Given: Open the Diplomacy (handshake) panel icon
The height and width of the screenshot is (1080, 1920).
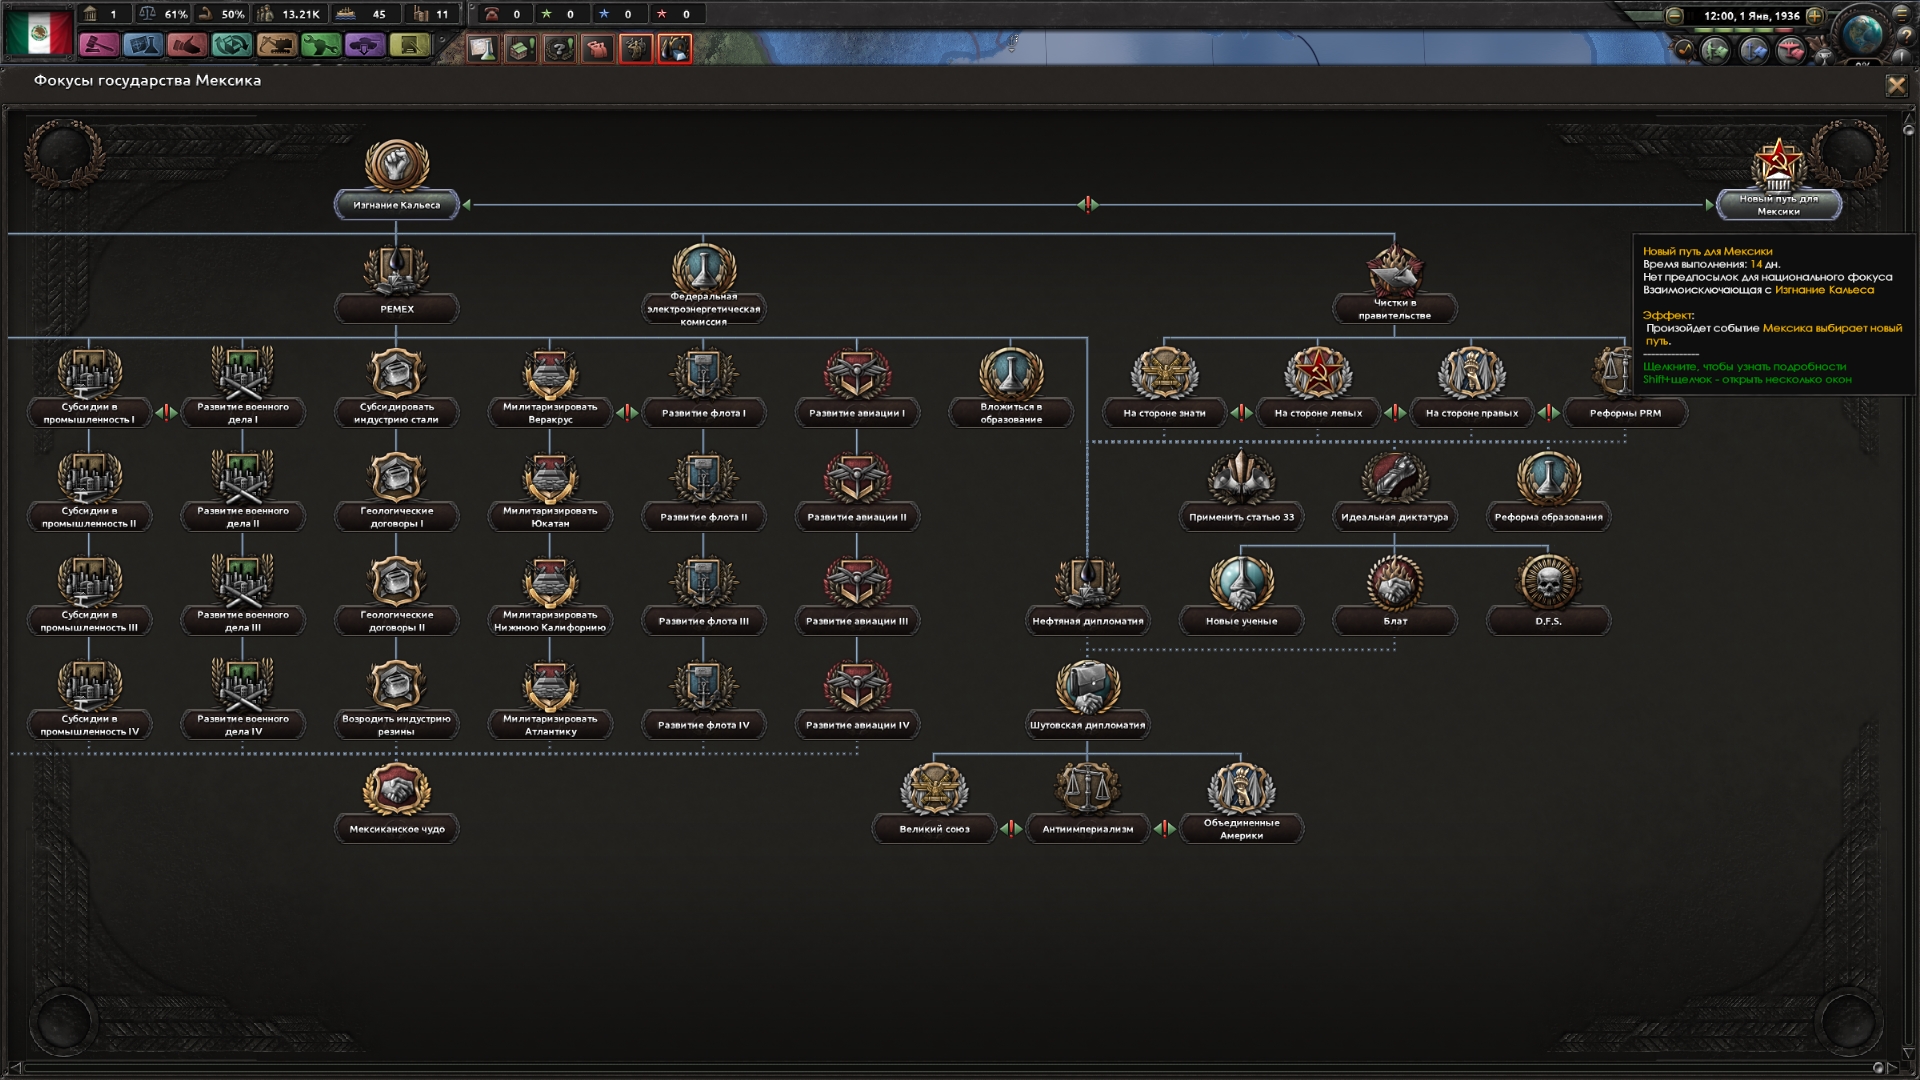Looking at the screenshot, I should (187, 46).
